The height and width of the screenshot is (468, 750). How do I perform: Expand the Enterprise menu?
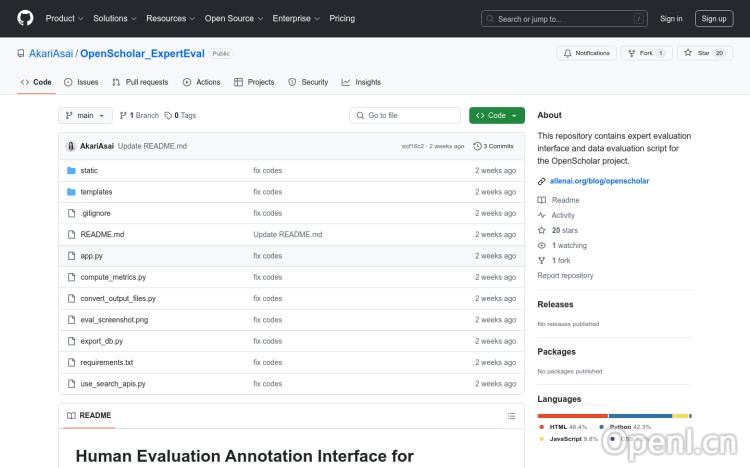(x=296, y=18)
